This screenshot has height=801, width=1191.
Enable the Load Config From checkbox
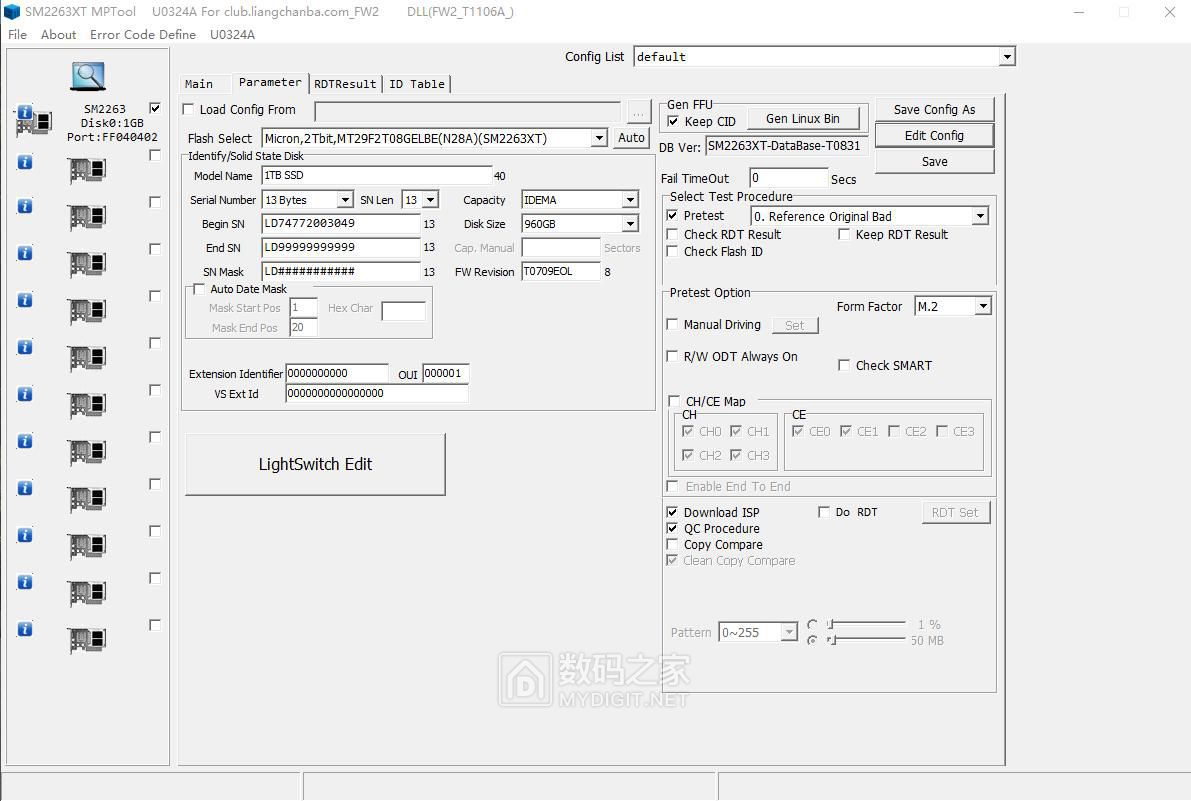[189, 110]
